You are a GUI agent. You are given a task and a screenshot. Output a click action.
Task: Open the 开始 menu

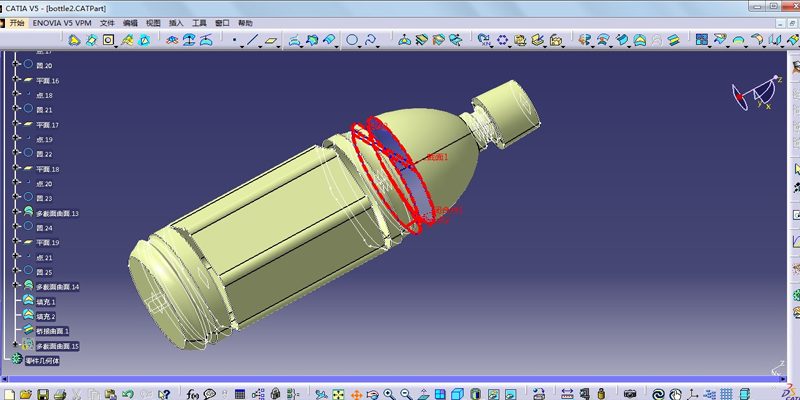pyautogui.click(x=17, y=22)
